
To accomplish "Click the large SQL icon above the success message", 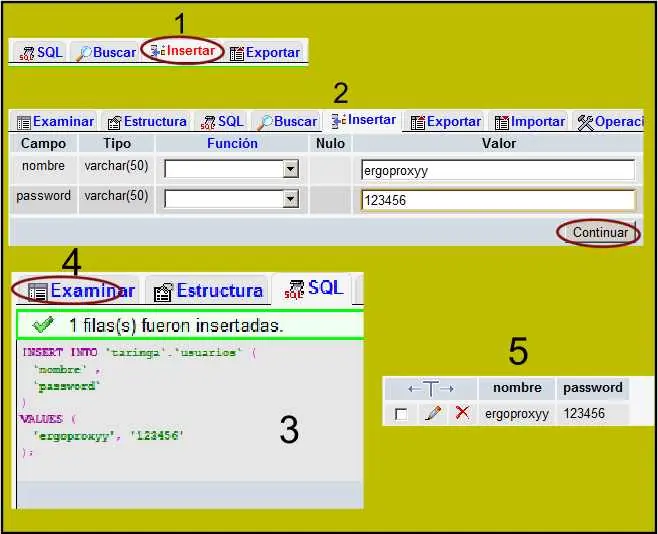I will click(294, 290).
